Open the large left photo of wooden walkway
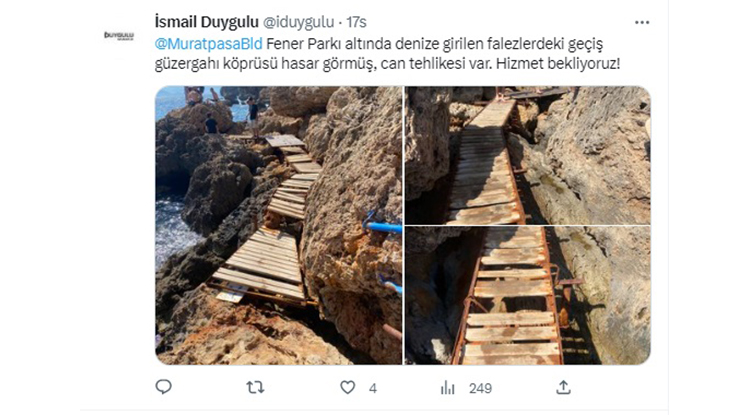 coord(278,225)
